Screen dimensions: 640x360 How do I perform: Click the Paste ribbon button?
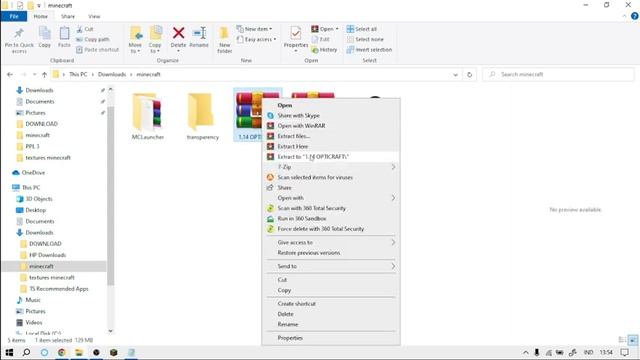pyautogui.click(x=64, y=38)
